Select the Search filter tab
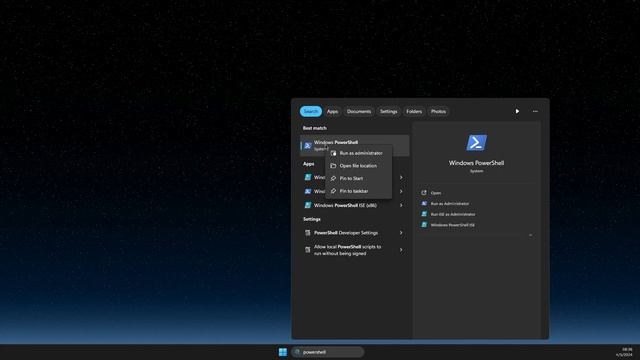The width and height of the screenshot is (640, 360). pyautogui.click(x=311, y=111)
